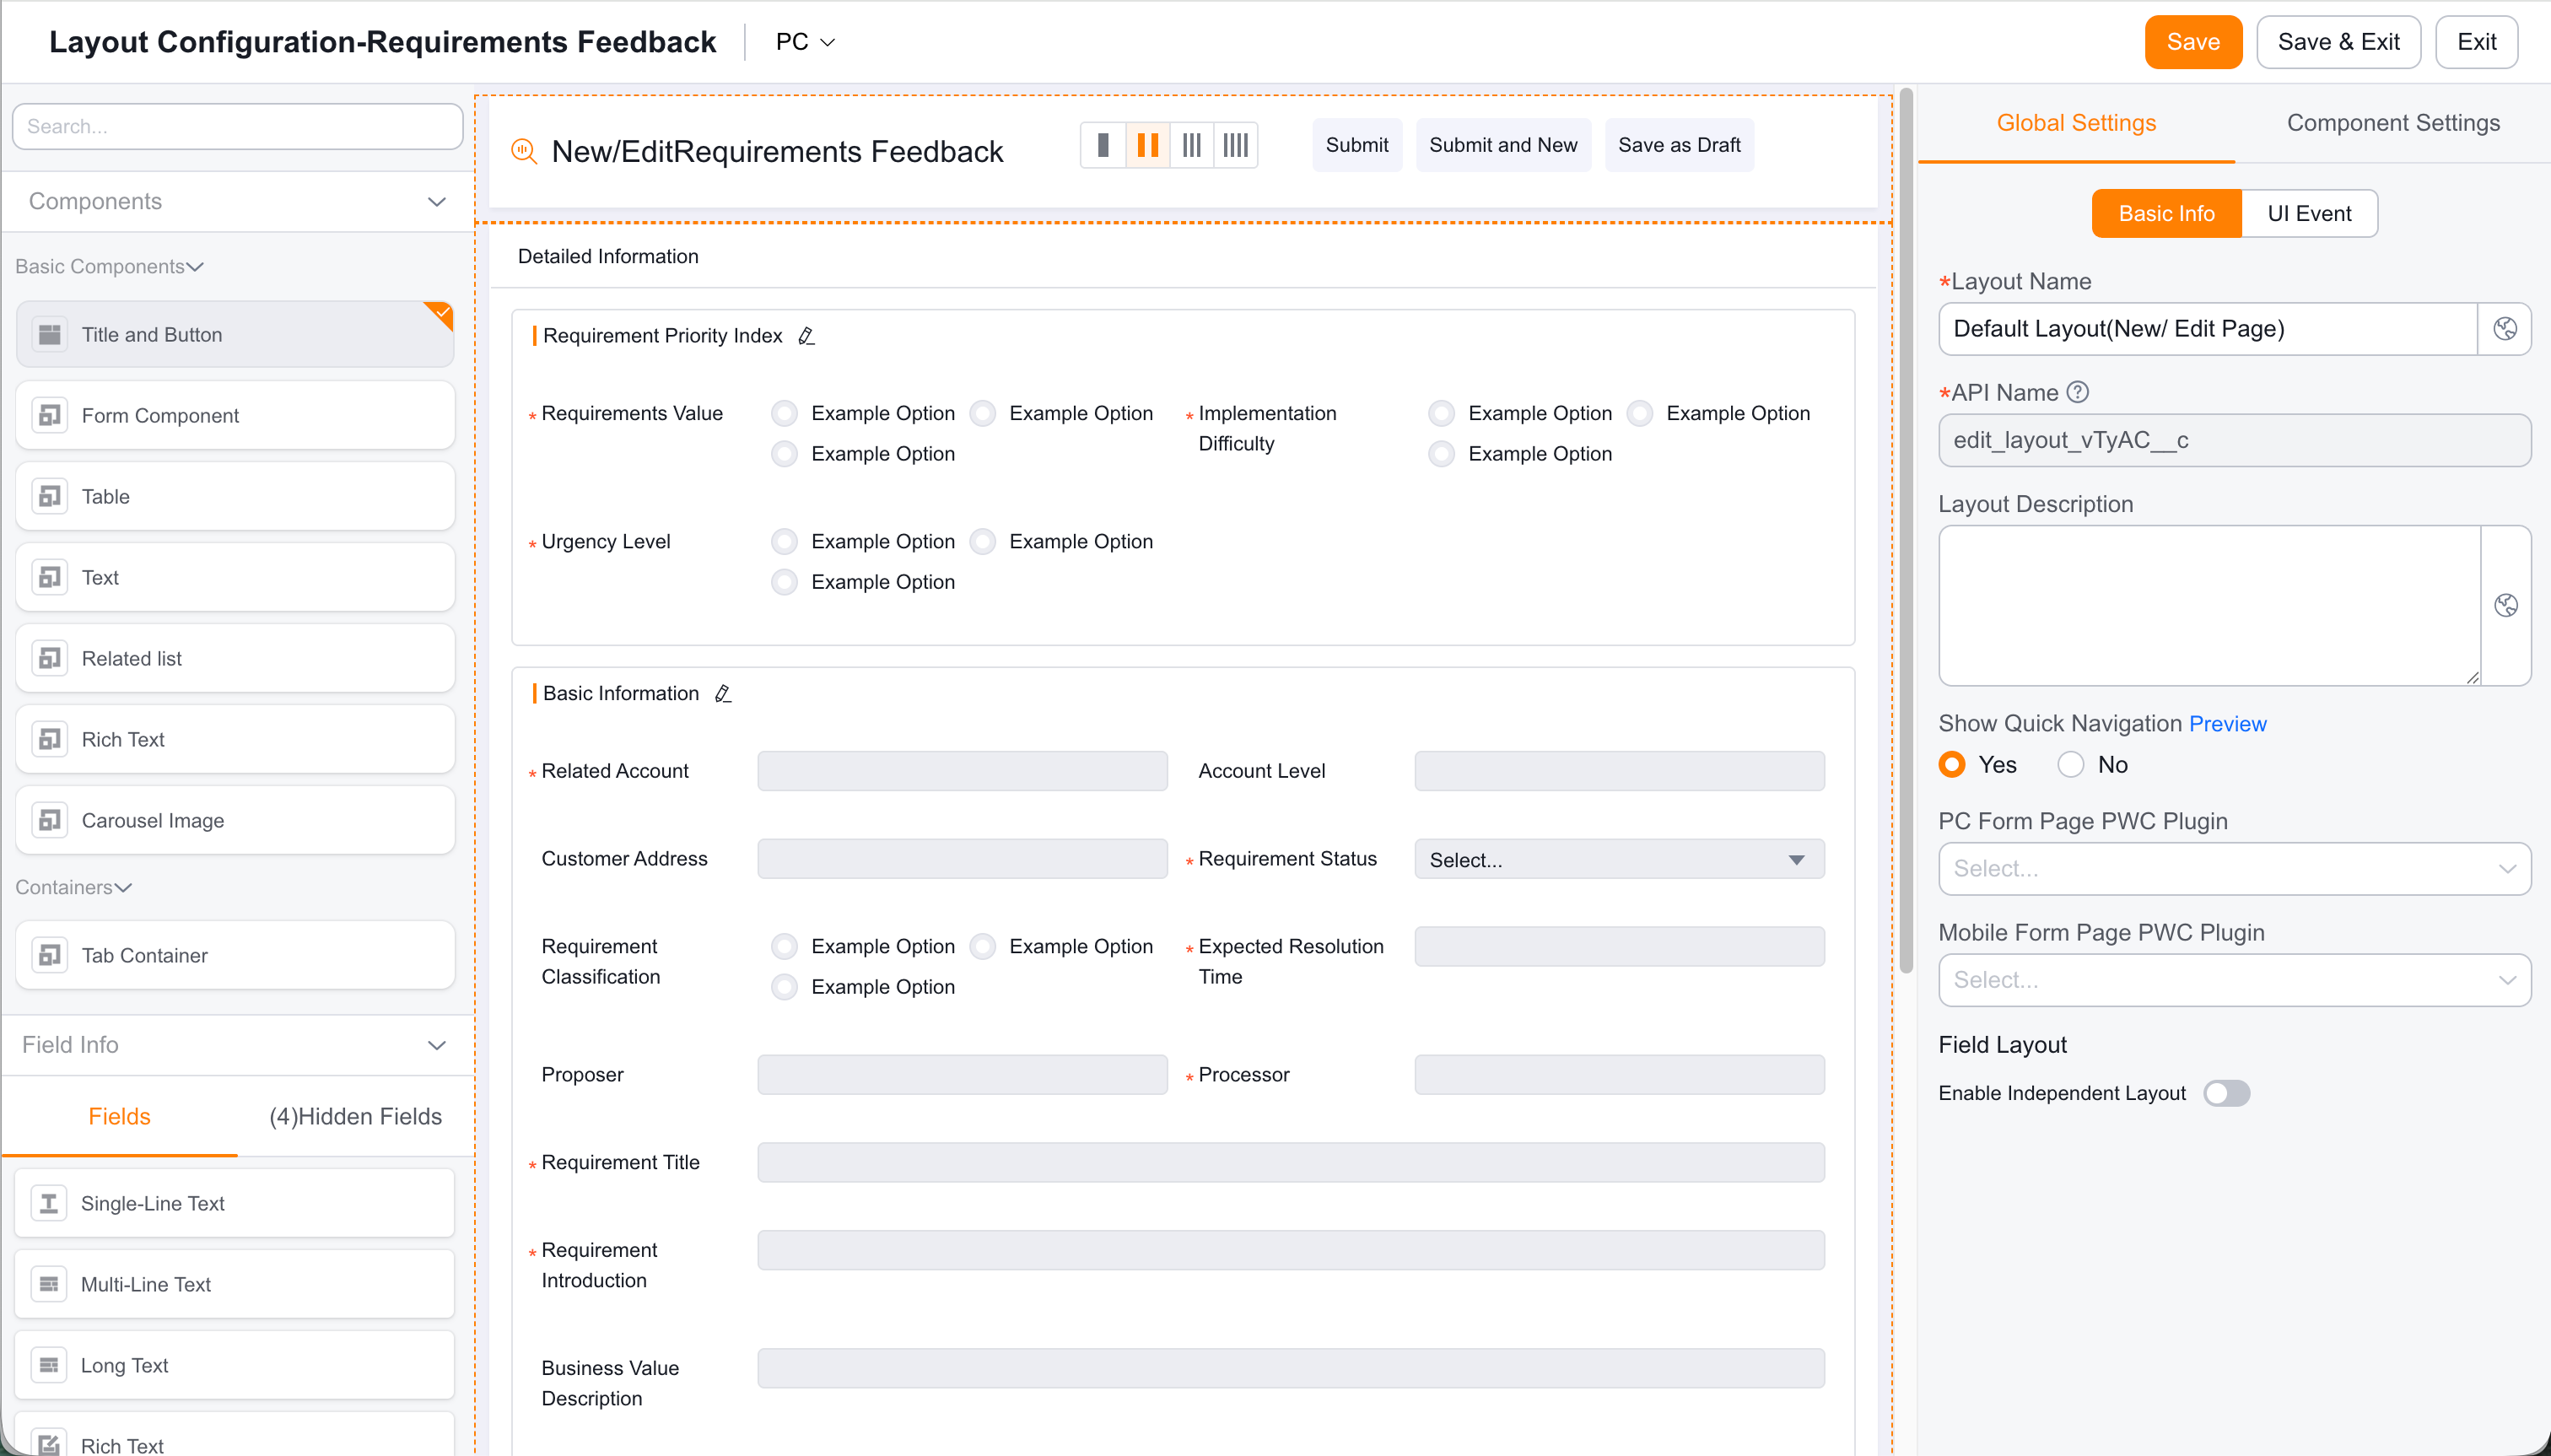Select first Example Option for Implementation Difficulty
The image size is (2551, 1456).
point(1442,413)
